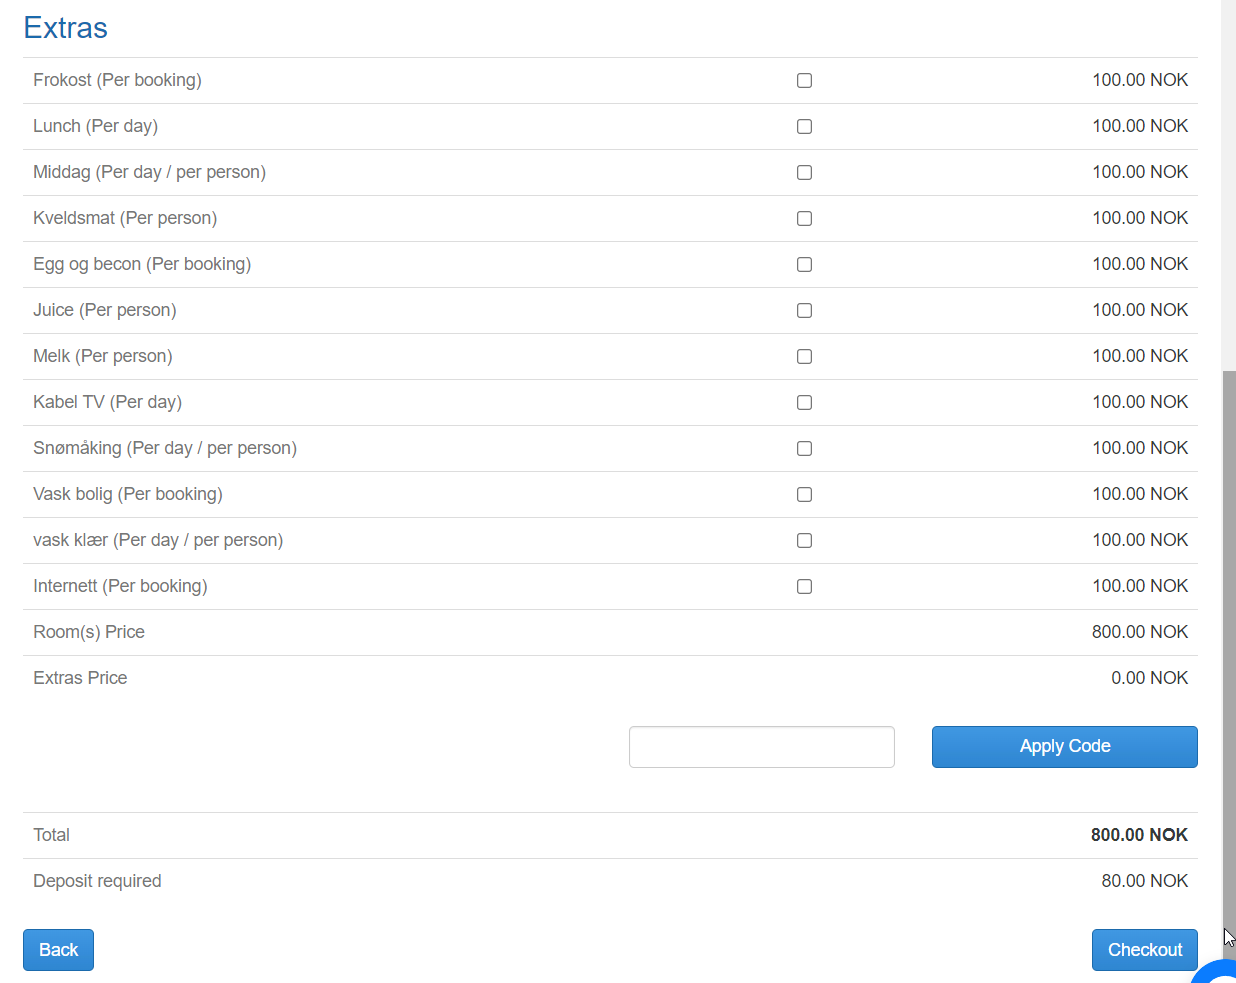Add Internett to the booking
This screenshot has height=983, width=1236.
[804, 587]
